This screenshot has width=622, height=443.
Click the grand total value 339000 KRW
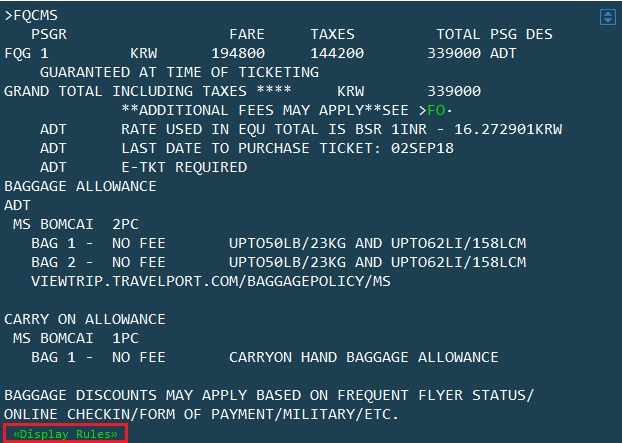[454, 91]
